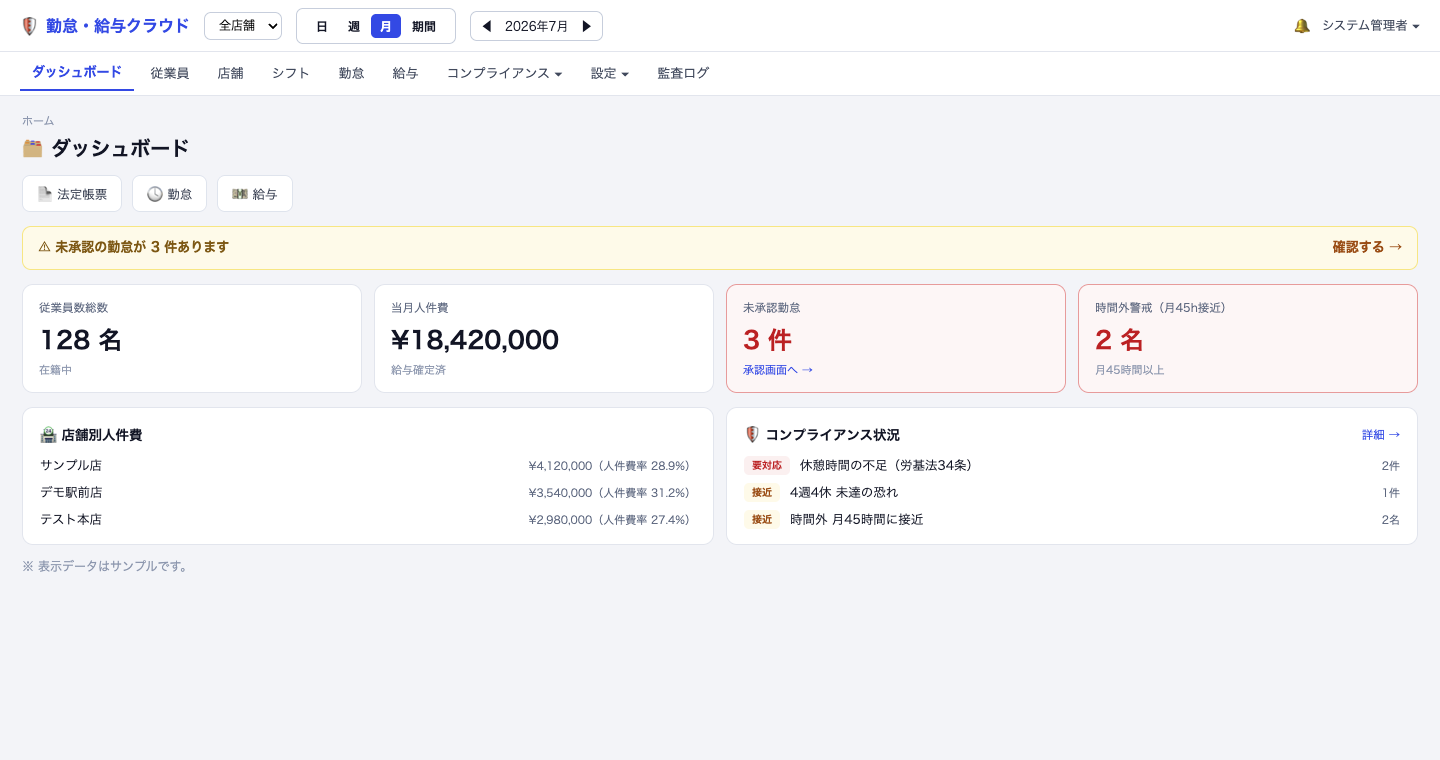Follow the 承認画面へ link
Image resolution: width=1440 pixels, height=760 pixels.
coord(778,370)
